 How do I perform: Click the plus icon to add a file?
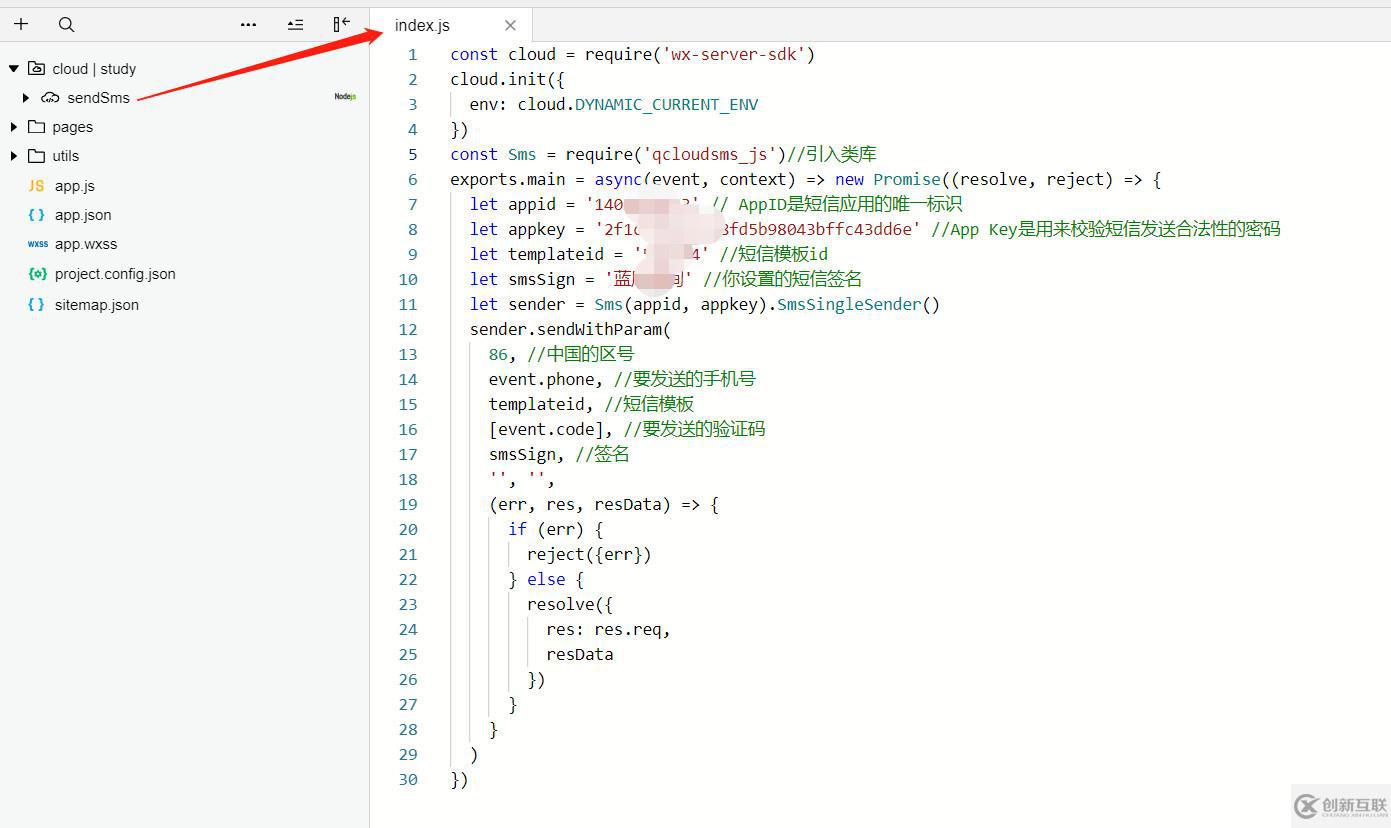tap(21, 24)
